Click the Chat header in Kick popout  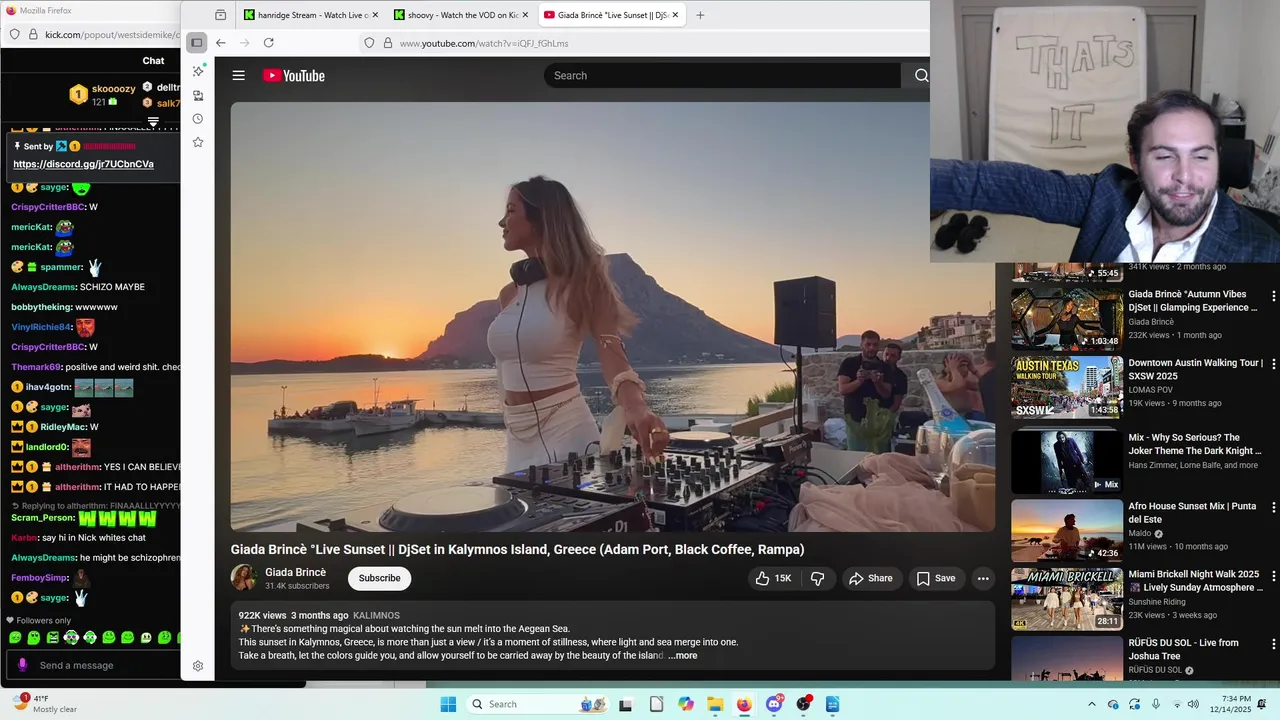153,61
